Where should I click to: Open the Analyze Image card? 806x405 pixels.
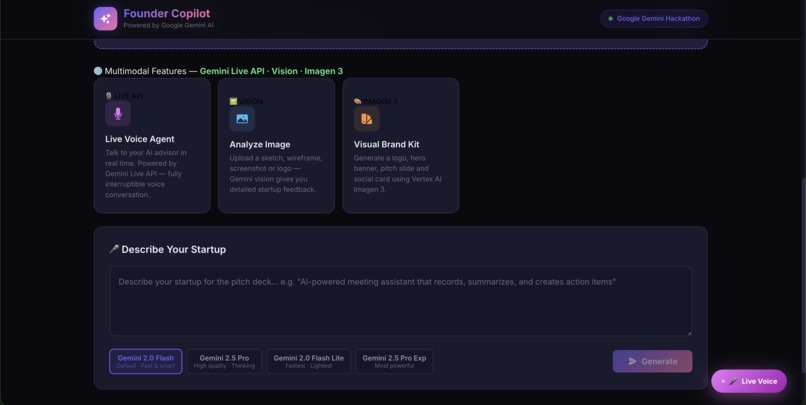277,145
